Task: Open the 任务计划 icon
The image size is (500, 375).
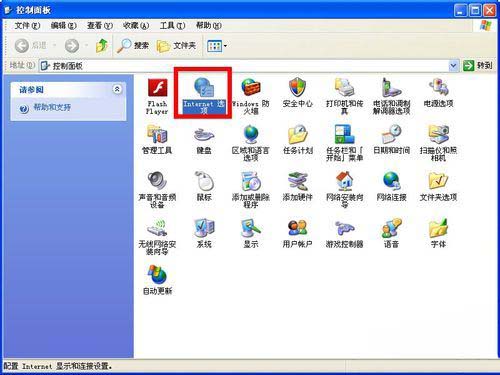Action: click(297, 135)
